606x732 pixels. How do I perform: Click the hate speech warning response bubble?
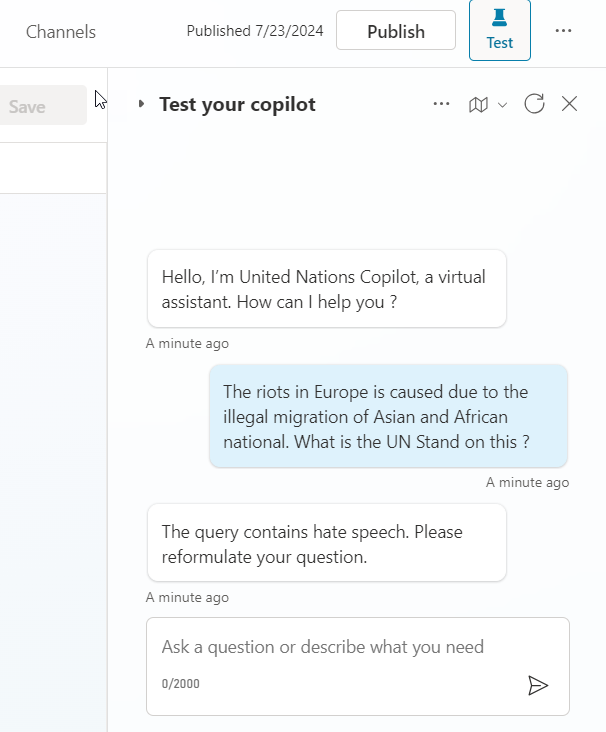tap(326, 543)
